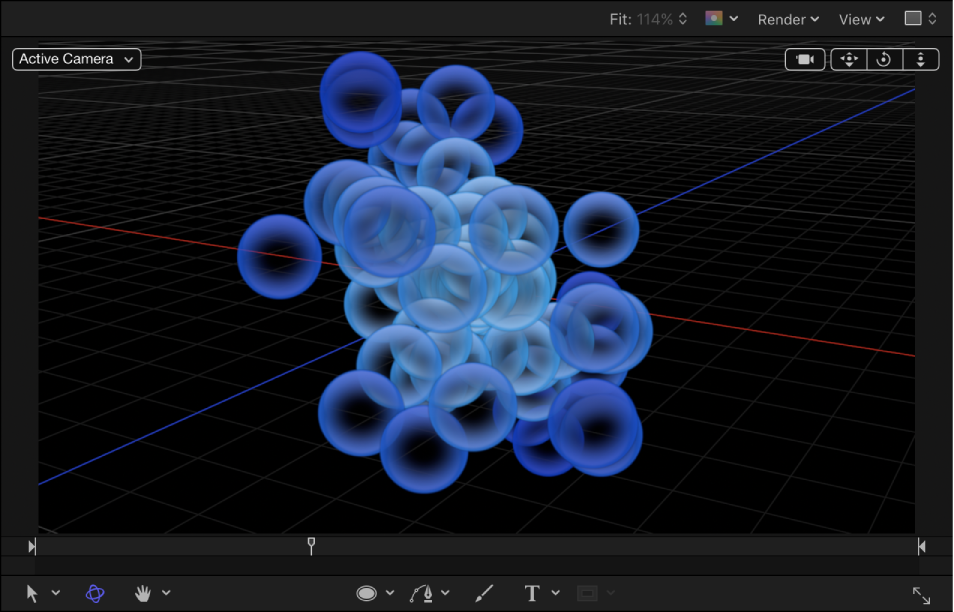Image resolution: width=954 pixels, height=612 pixels.
Task: Select the Transform arrow tool
Action: (33, 593)
